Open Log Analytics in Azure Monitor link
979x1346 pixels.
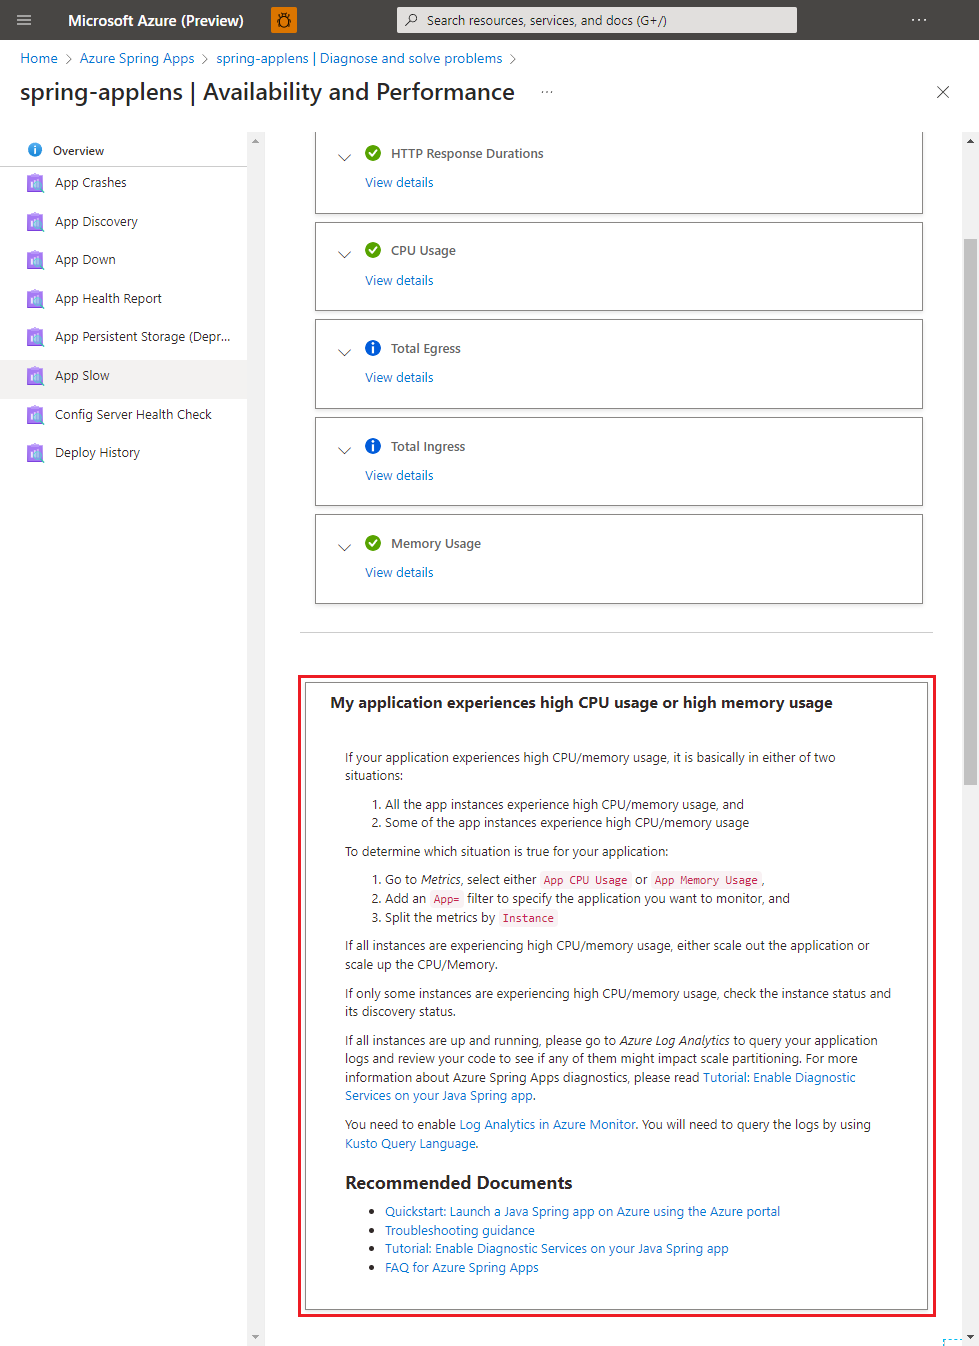[547, 1125]
